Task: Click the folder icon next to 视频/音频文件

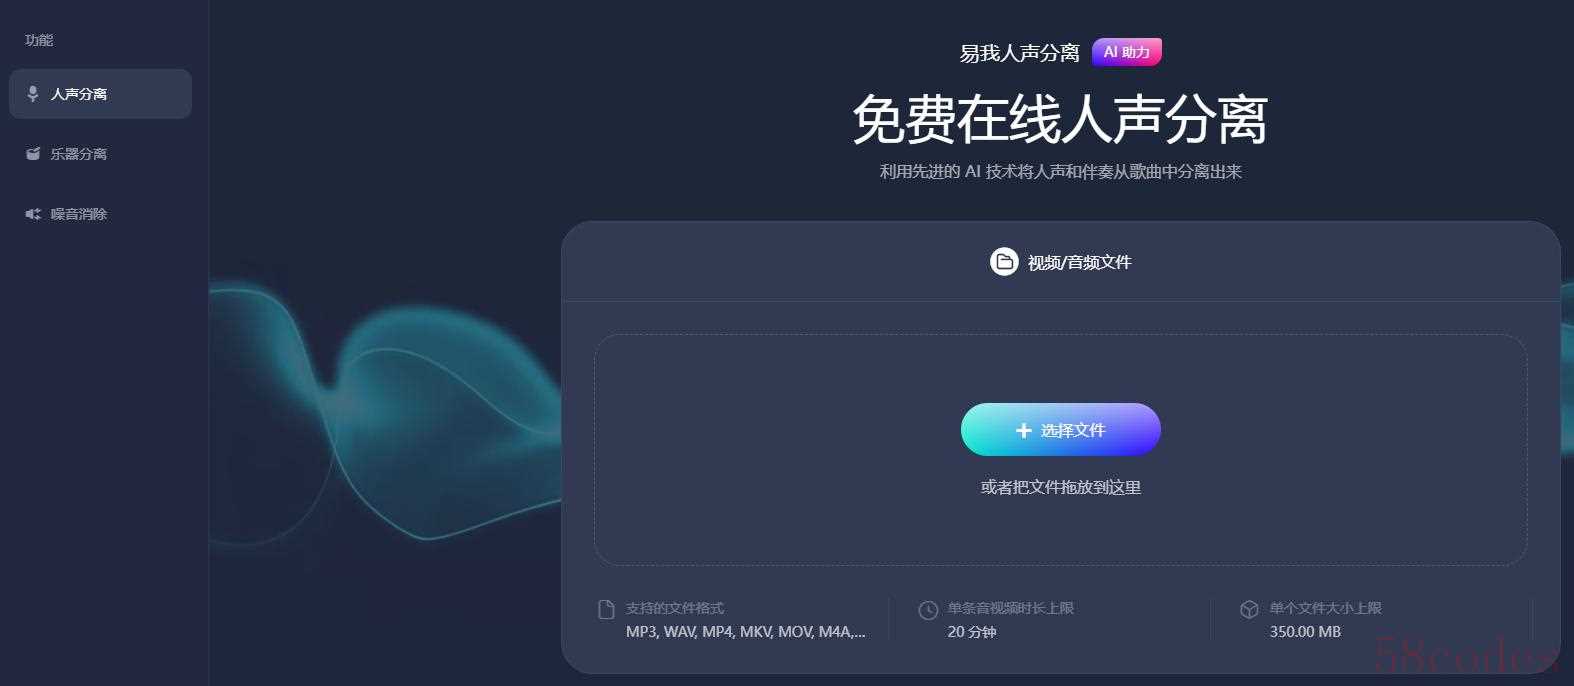Action: 1004,262
